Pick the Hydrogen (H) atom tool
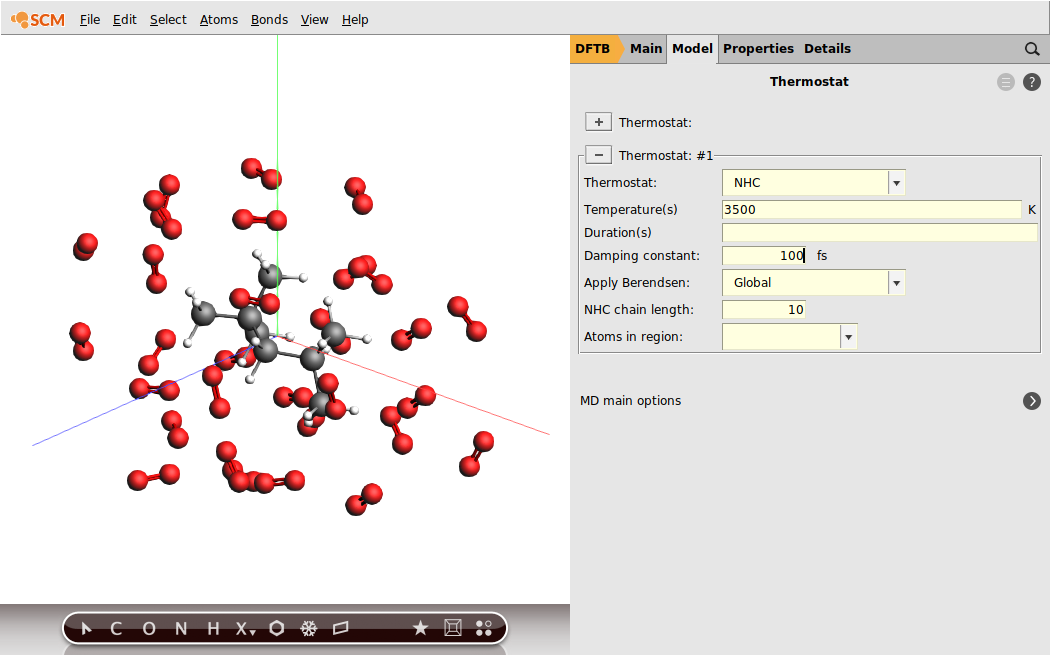This screenshot has width=1050, height=655. (213, 628)
